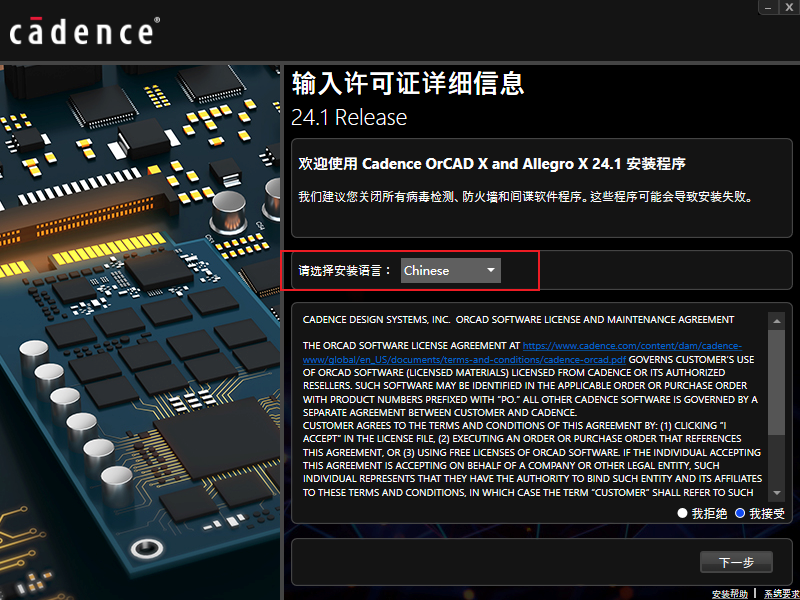The width and height of the screenshot is (800, 600).
Task: Open the cadence-orcad.pdf license agreement link
Action: click(x=522, y=353)
